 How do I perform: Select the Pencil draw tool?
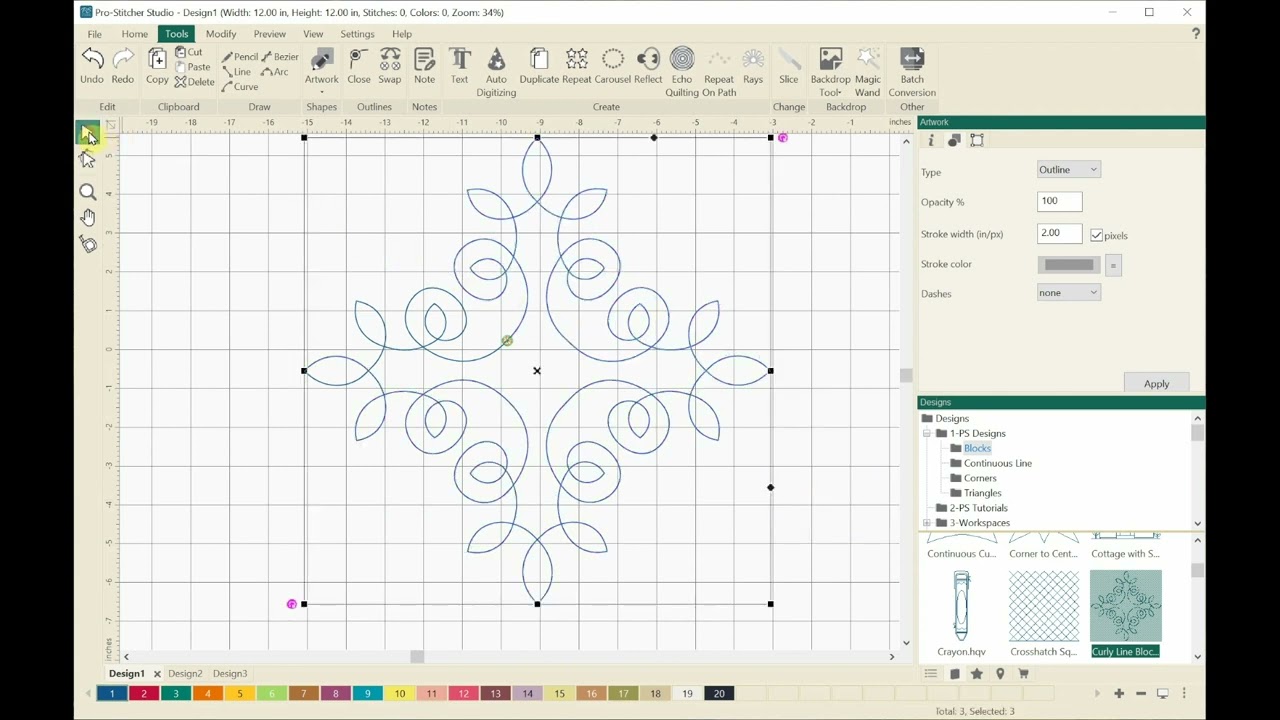coord(240,57)
